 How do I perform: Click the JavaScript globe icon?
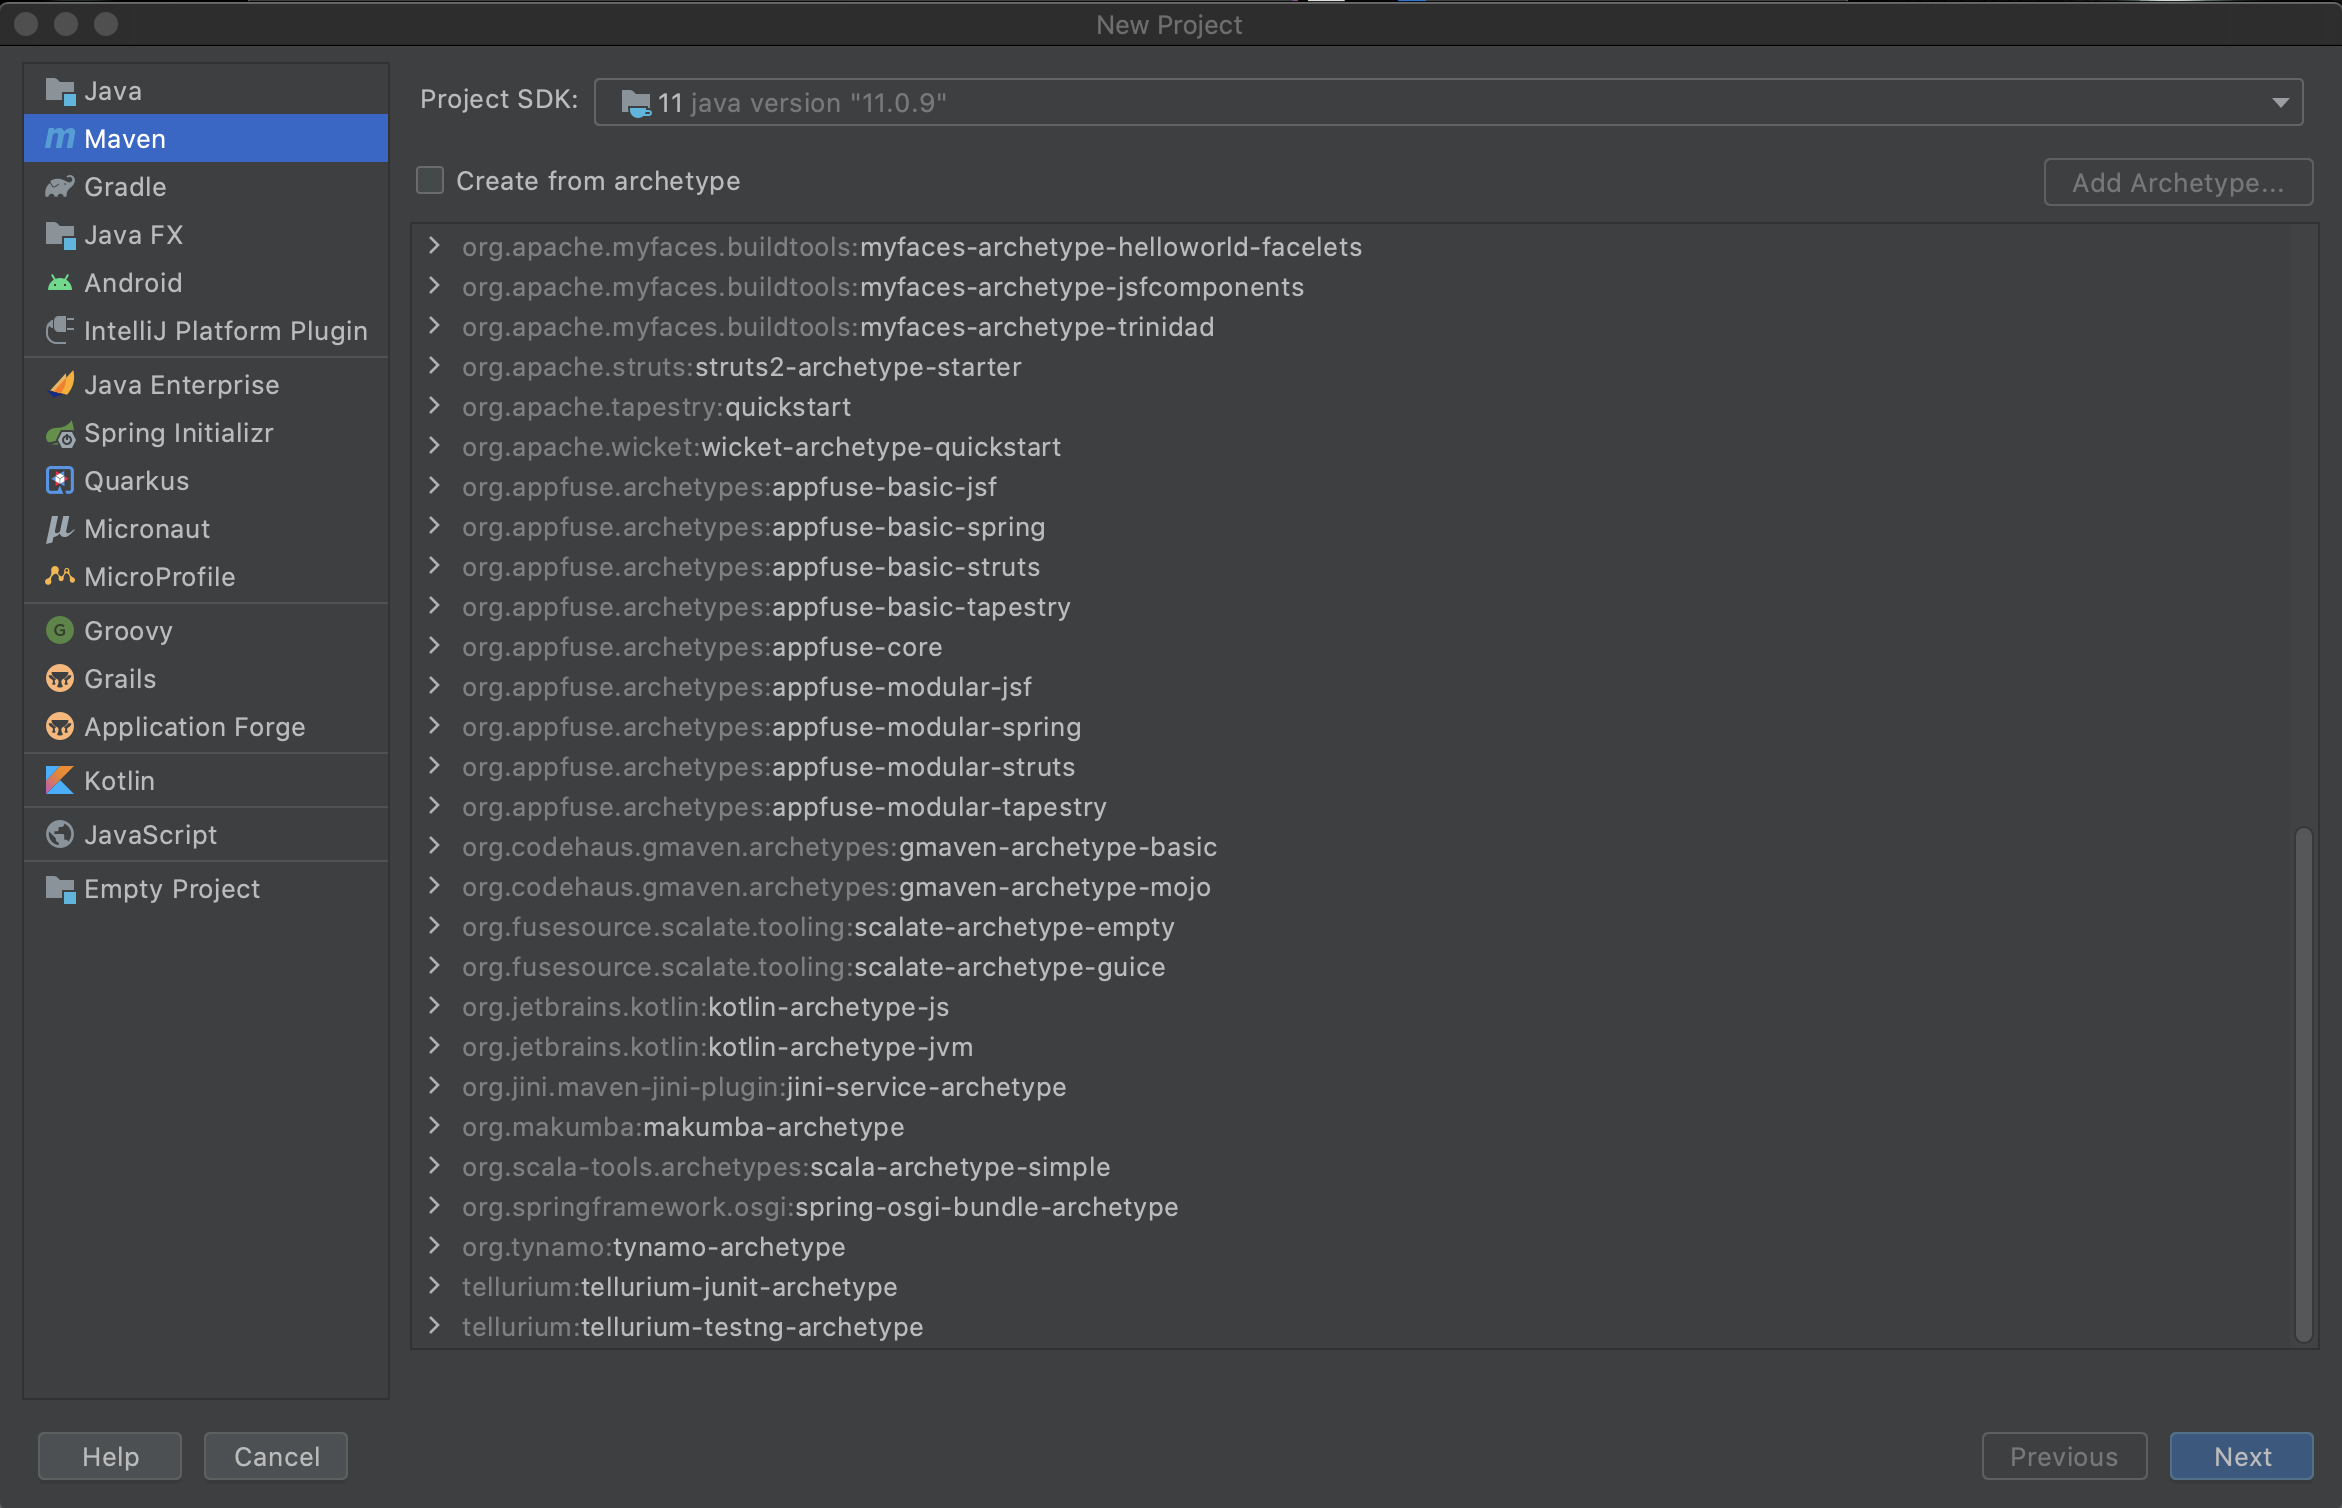60,835
